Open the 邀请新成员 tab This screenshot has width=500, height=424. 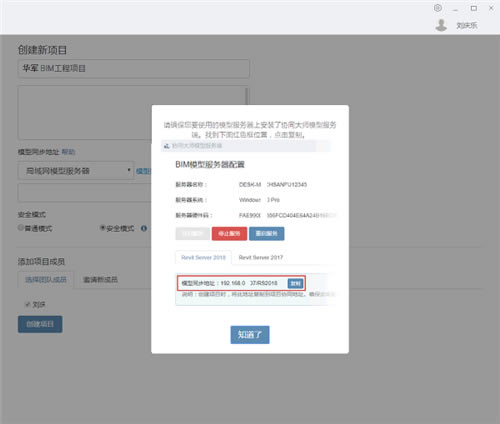point(100,279)
